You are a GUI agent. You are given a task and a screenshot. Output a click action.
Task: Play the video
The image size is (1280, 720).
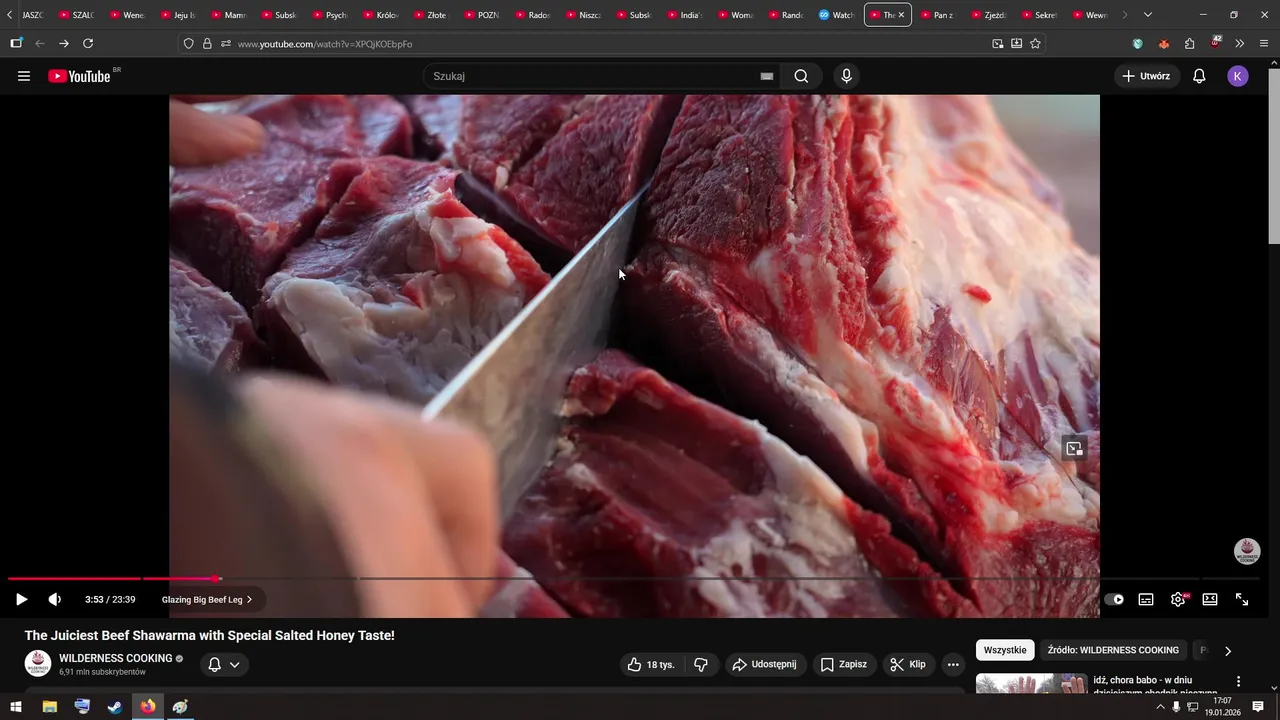21,600
